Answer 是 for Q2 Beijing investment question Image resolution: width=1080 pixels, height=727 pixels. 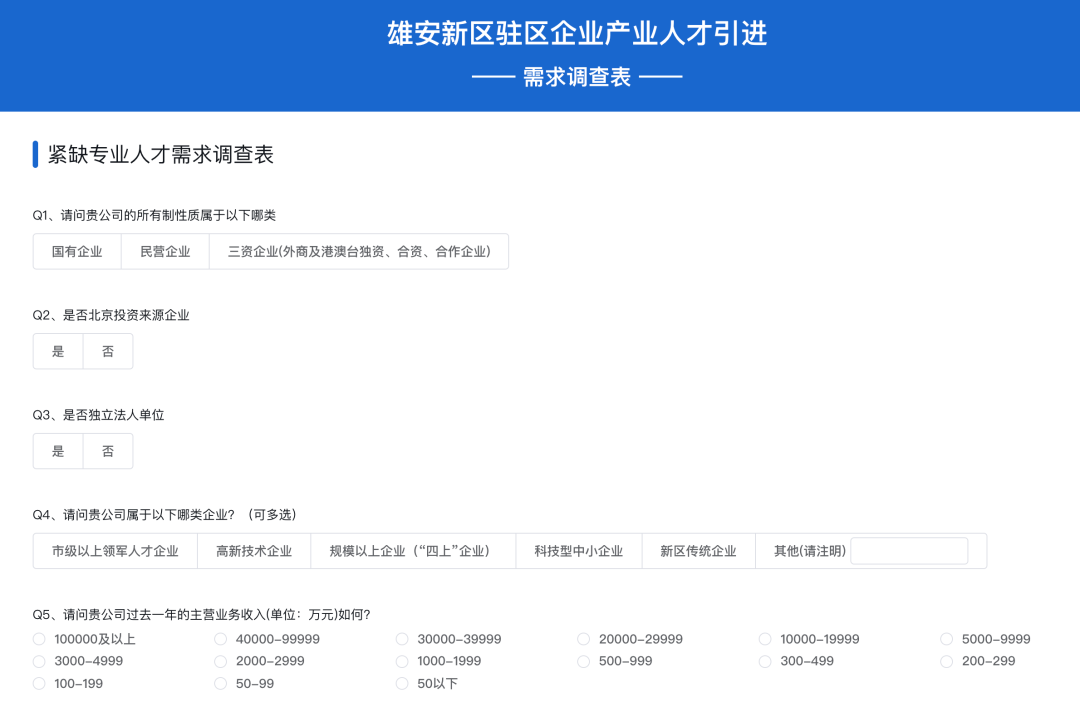(x=57, y=351)
